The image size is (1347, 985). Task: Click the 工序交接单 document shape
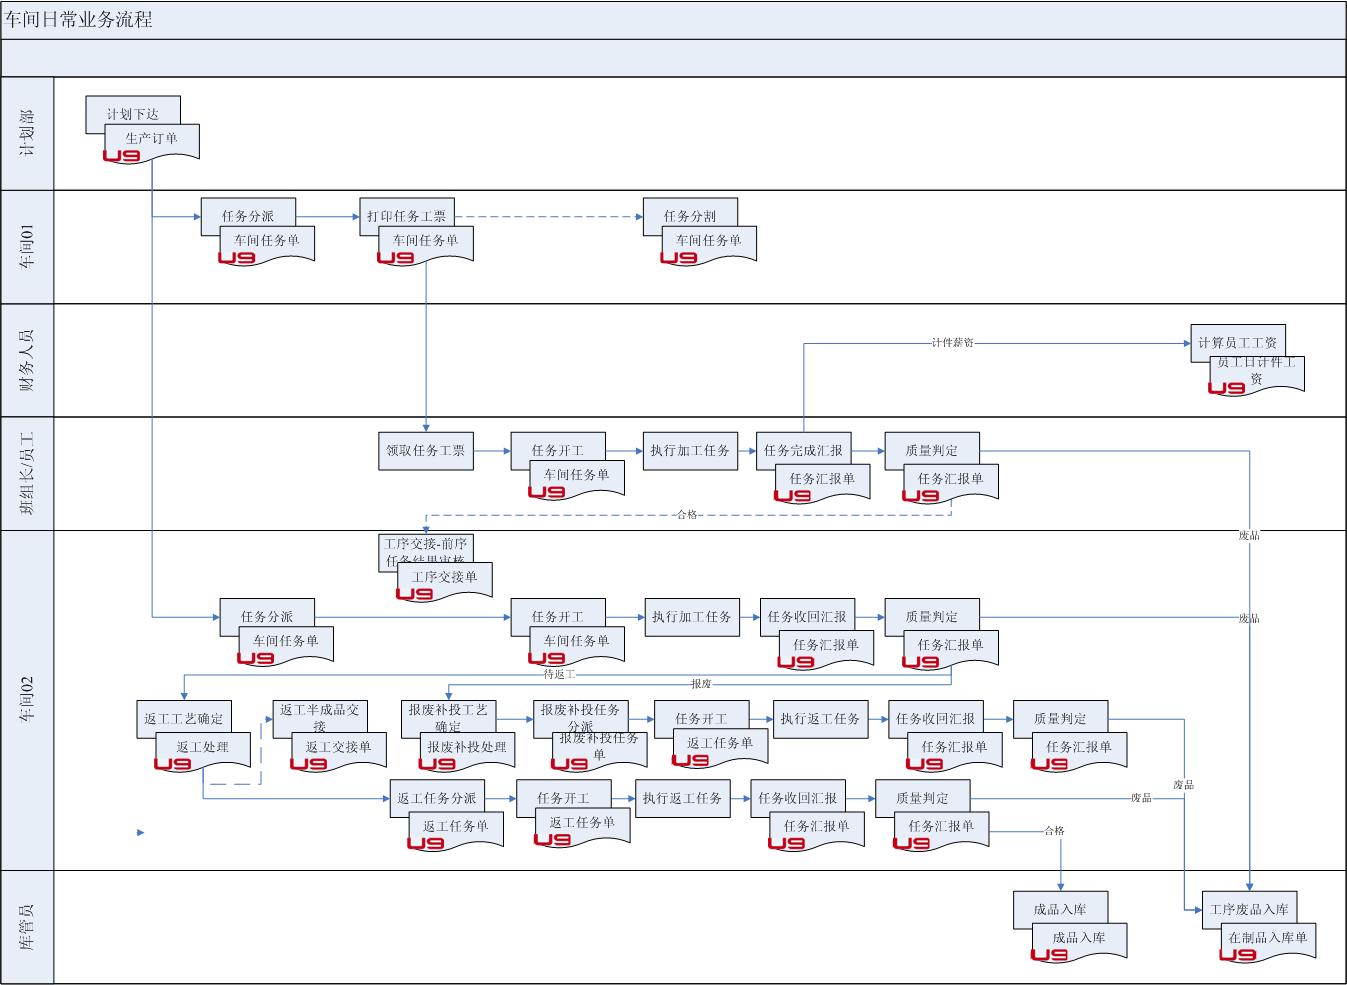pos(445,581)
